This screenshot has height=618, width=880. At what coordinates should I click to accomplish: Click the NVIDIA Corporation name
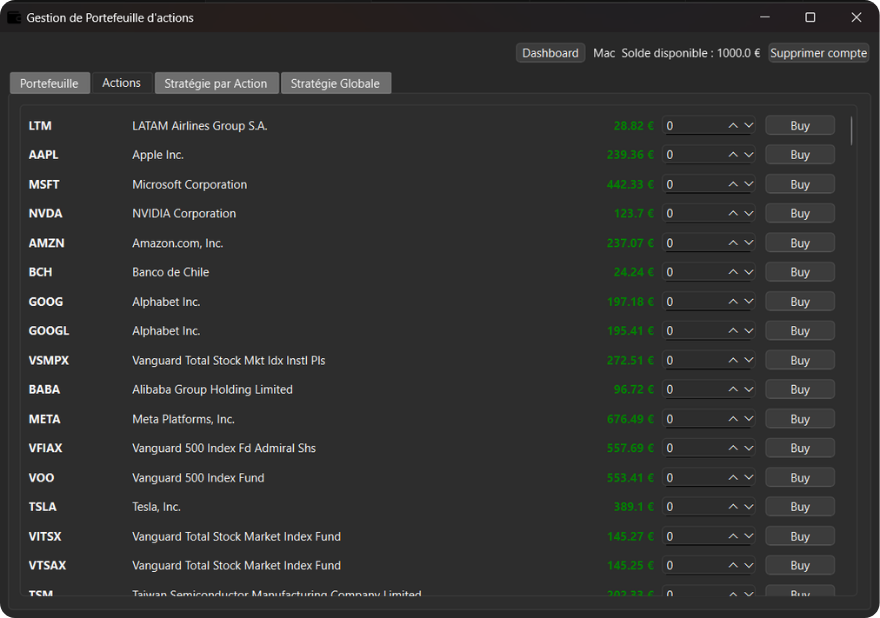click(184, 213)
